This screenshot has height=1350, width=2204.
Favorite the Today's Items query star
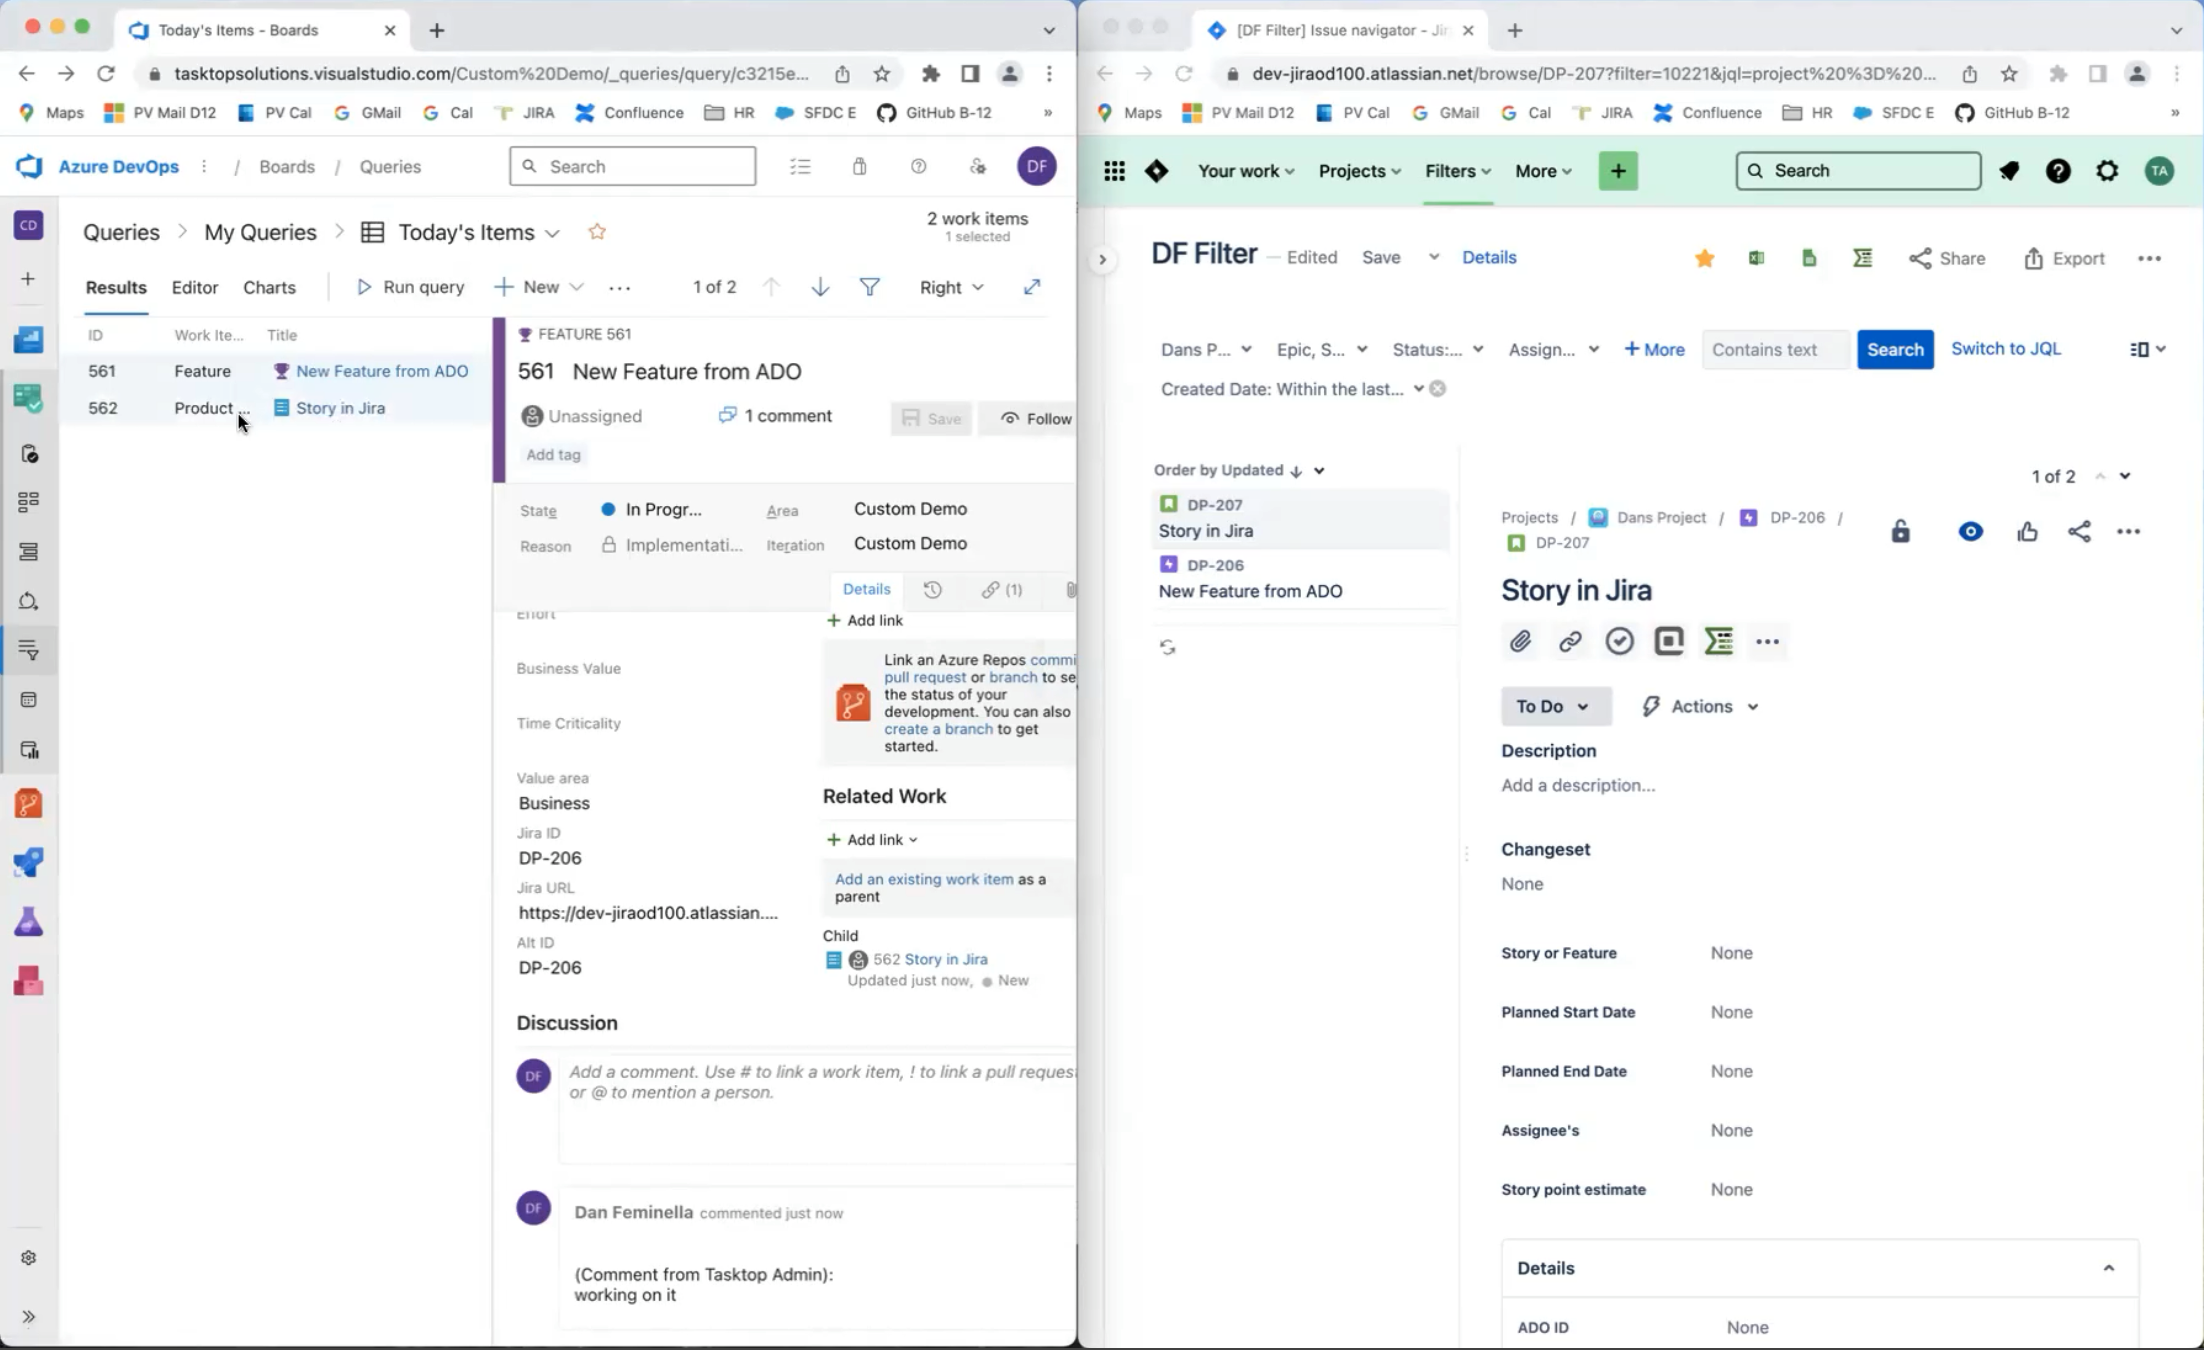[597, 232]
